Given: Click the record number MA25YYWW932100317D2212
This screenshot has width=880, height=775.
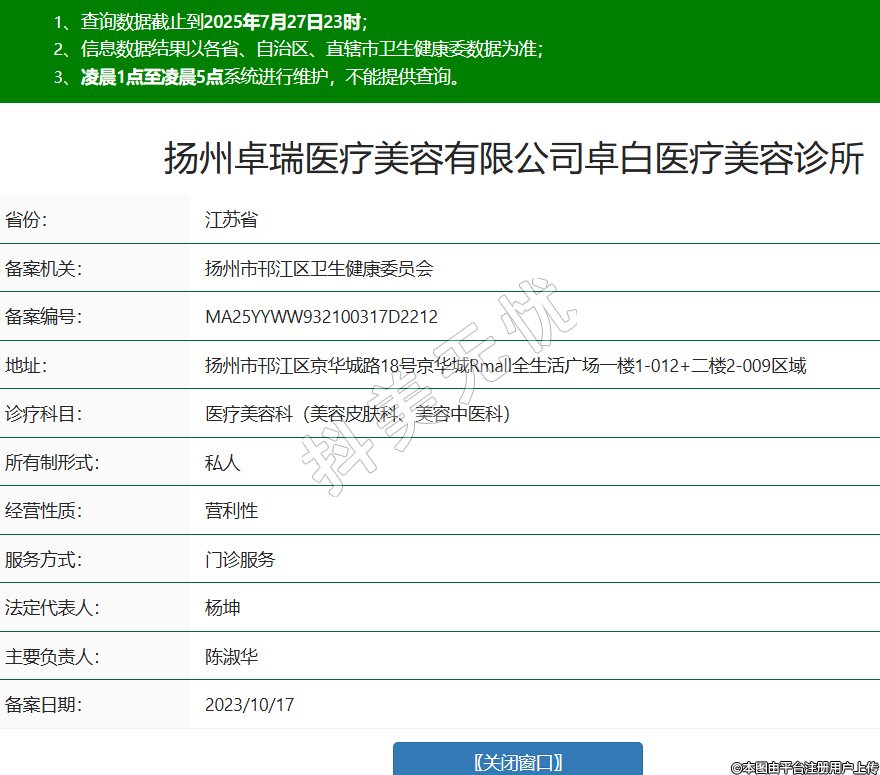Looking at the screenshot, I should coord(321,317).
